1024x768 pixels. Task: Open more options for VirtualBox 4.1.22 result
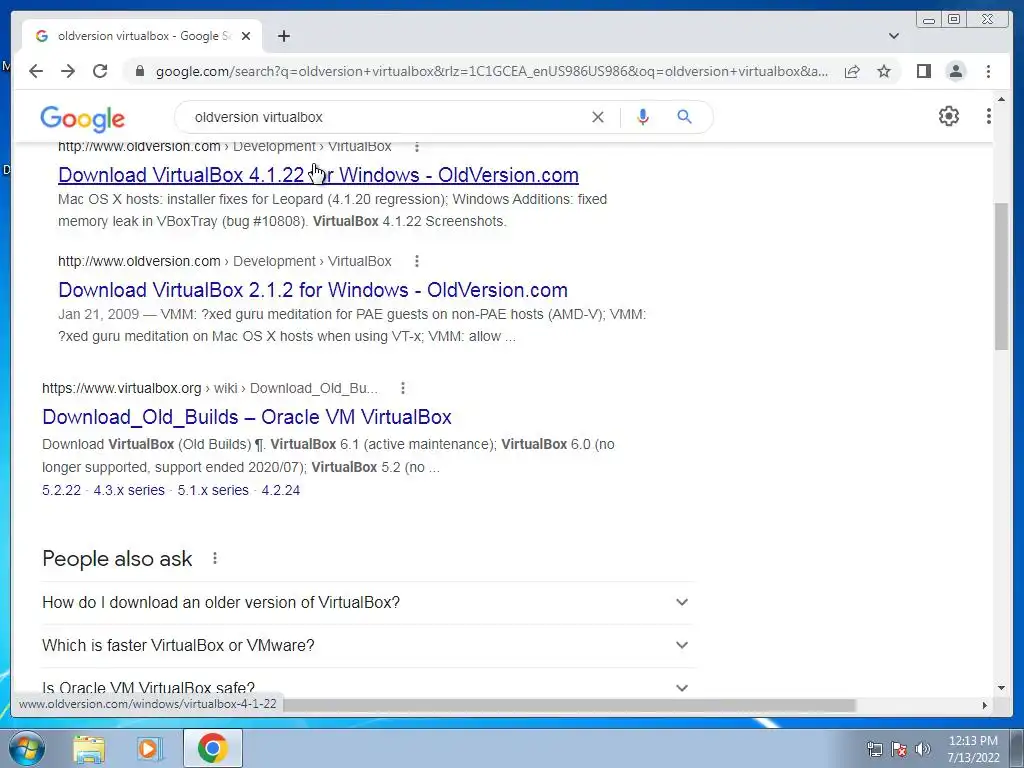(x=417, y=146)
